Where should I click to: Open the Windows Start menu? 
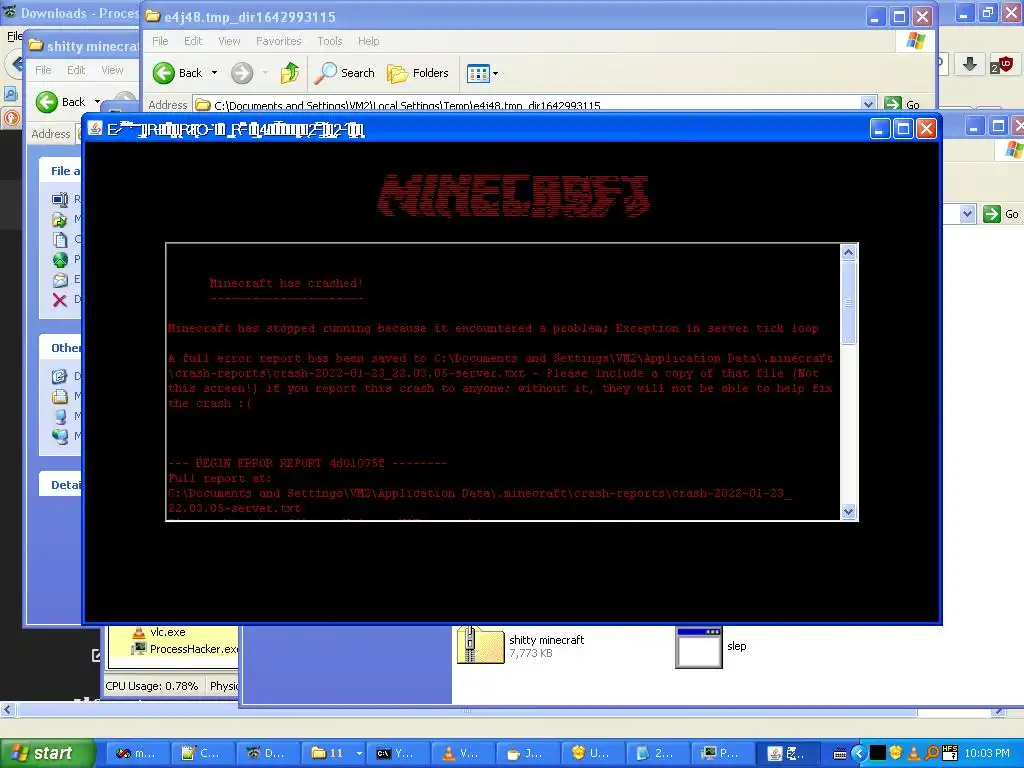pos(48,753)
